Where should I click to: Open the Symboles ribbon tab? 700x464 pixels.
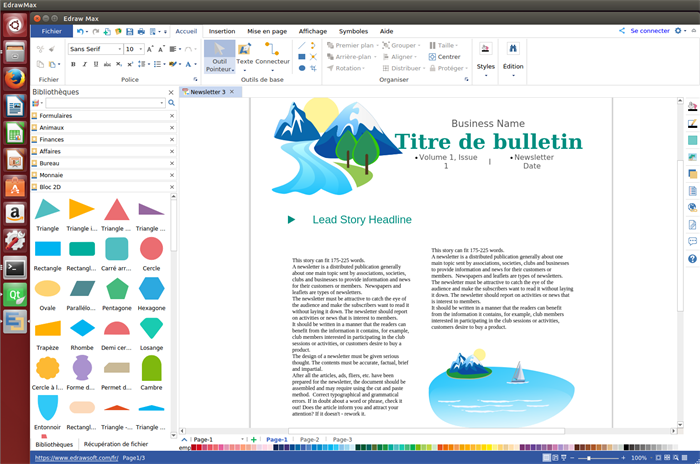[352, 31]
